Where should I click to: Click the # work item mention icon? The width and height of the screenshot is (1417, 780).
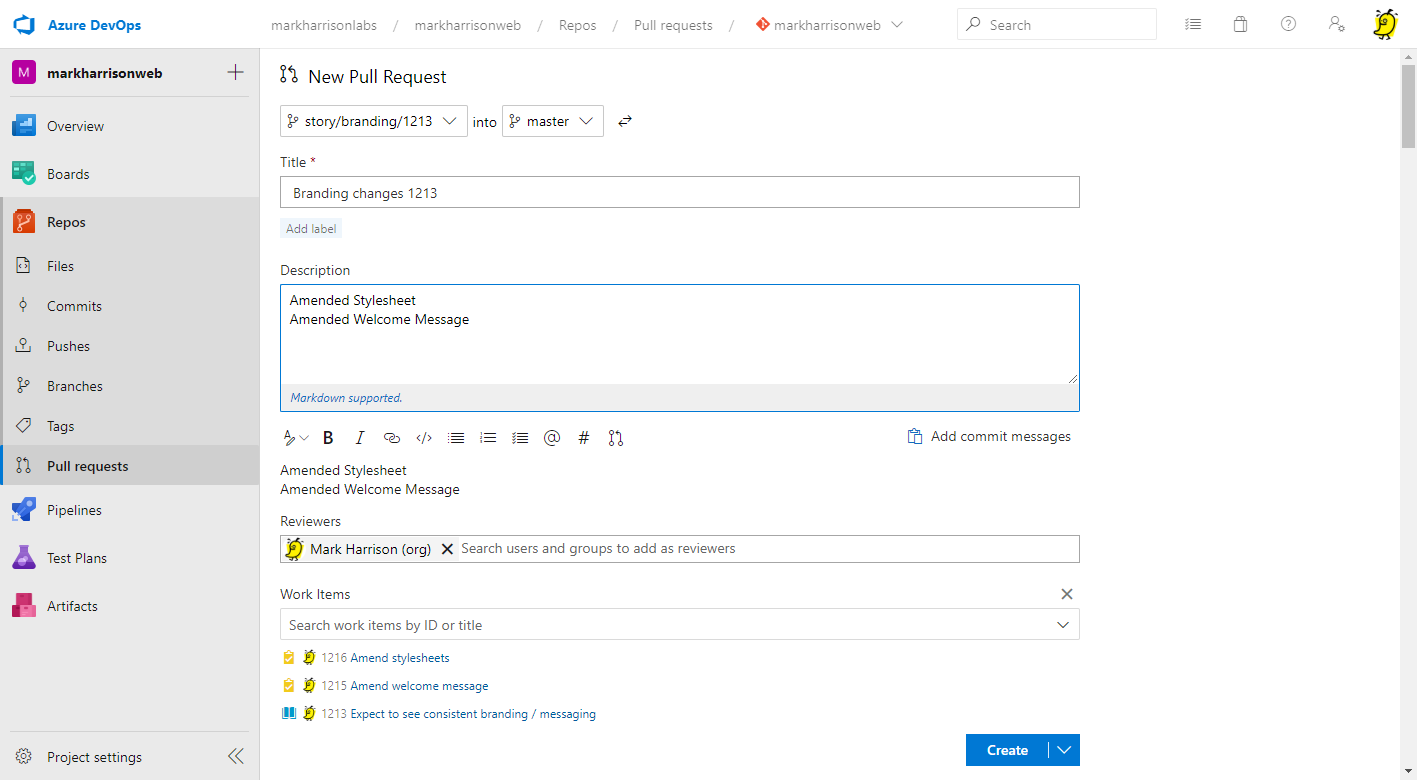coord(584,438)
